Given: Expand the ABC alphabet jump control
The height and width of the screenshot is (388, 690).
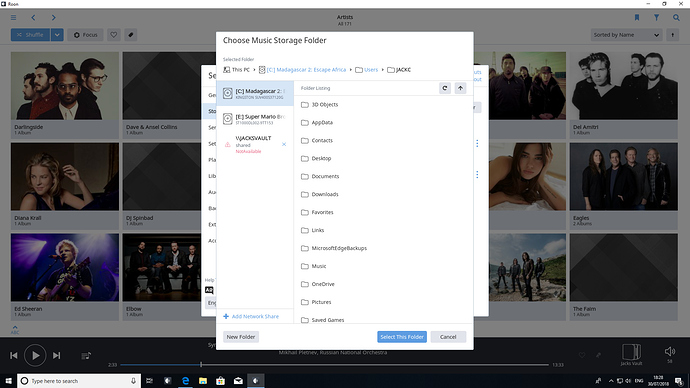Looking at the screenshot, I should coord(15,330).
